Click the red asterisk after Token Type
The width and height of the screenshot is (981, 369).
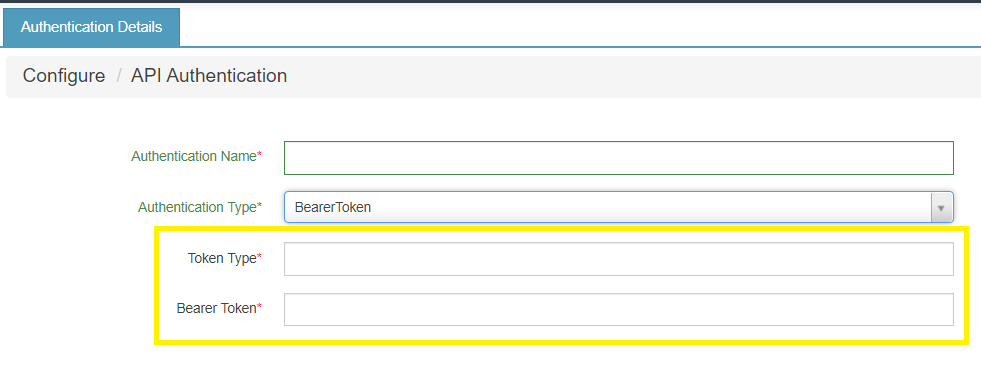pyautogui.click(x=260, y=257)
